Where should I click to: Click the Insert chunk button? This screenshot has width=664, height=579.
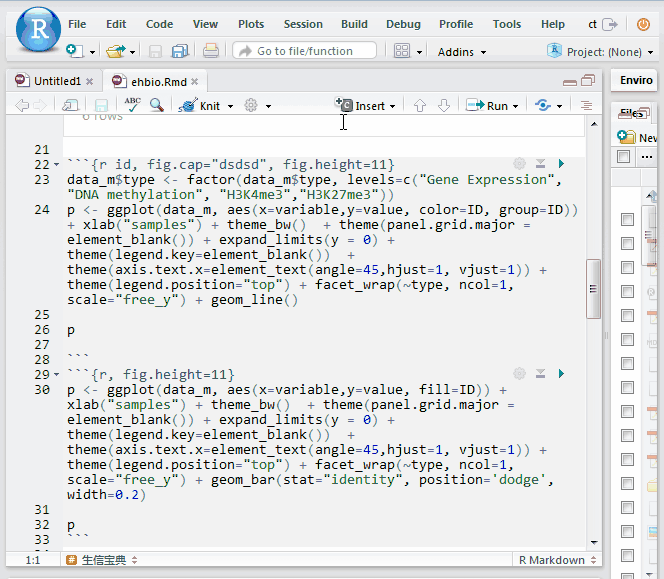365,105
